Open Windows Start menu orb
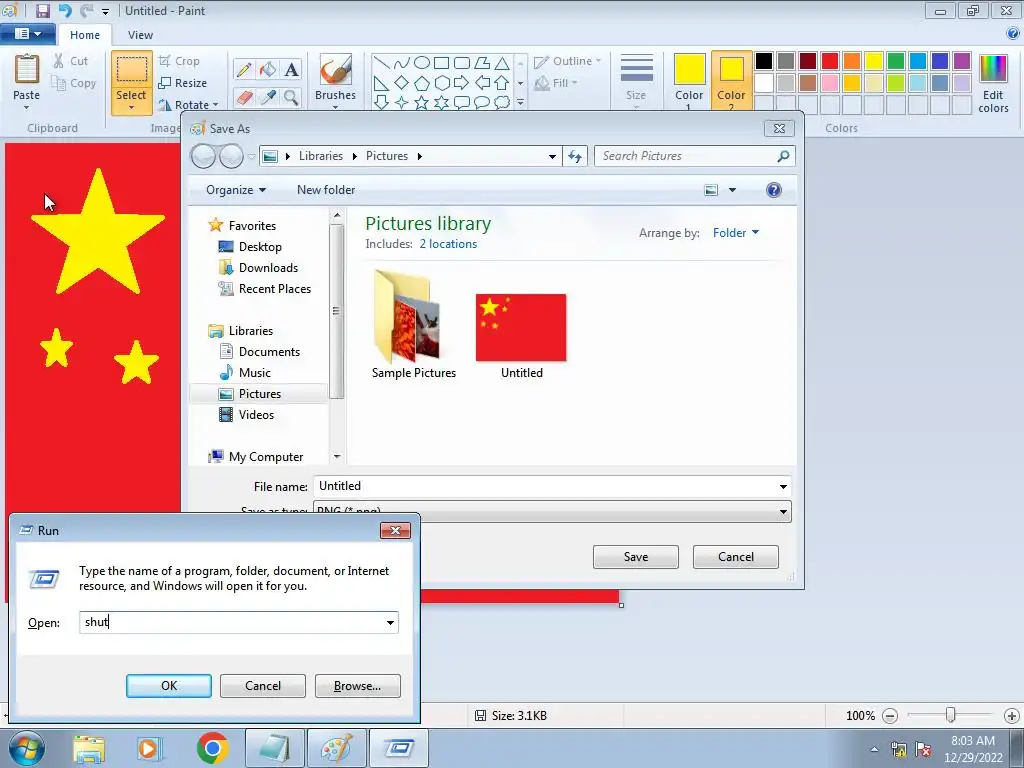The width and height of the screenshot is (1024, 768). pyautogui.click(x=27, y=748)
